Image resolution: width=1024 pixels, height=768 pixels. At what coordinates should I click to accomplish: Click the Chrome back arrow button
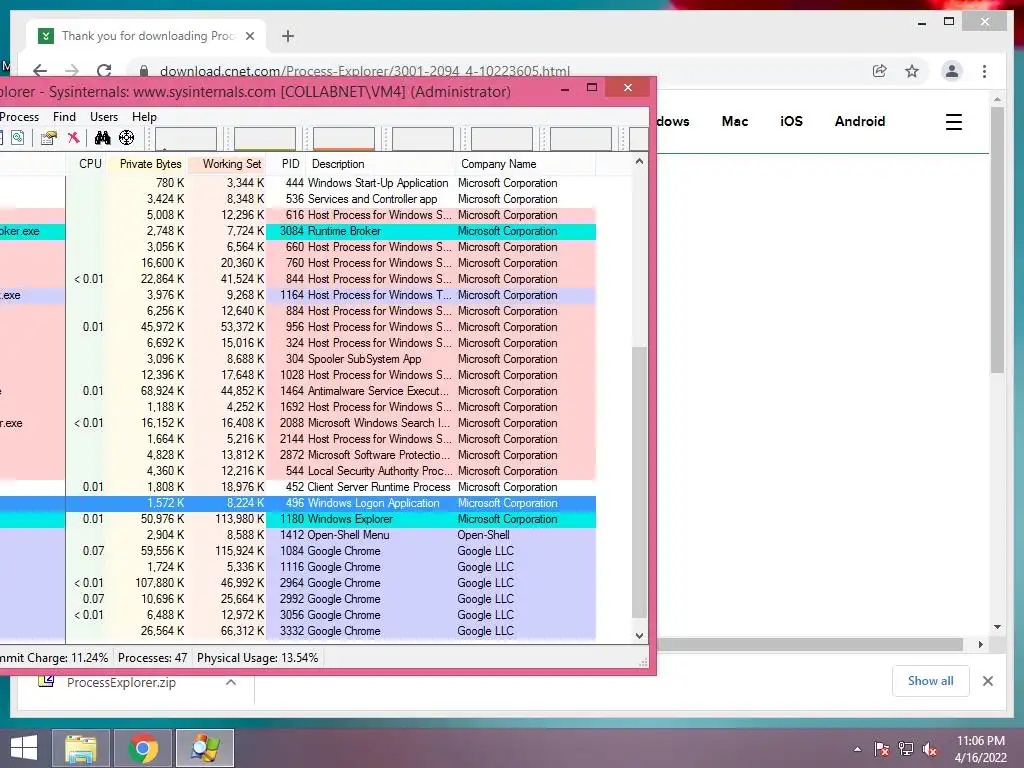tap(40, 71)
